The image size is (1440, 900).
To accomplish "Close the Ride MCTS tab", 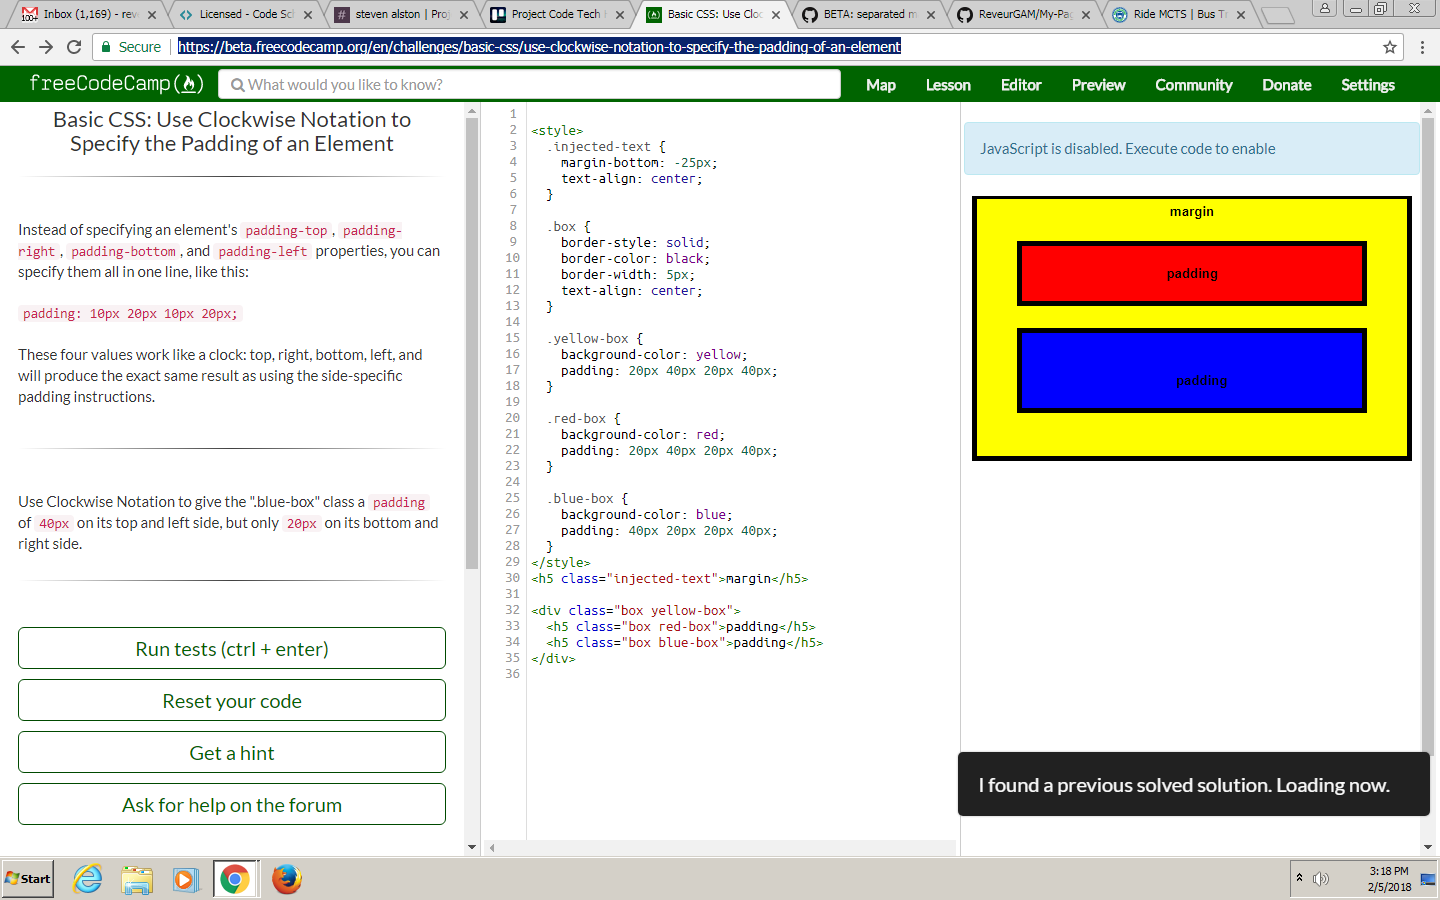I will tap(1241, 15).
